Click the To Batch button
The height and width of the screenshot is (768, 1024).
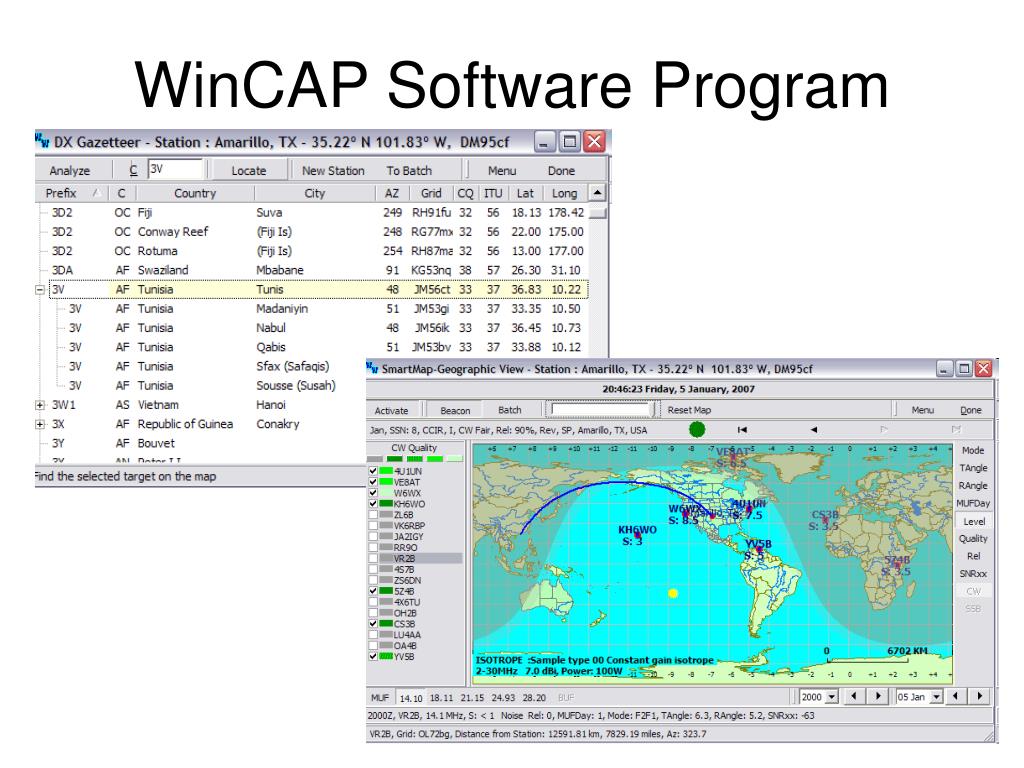point(409,170)
